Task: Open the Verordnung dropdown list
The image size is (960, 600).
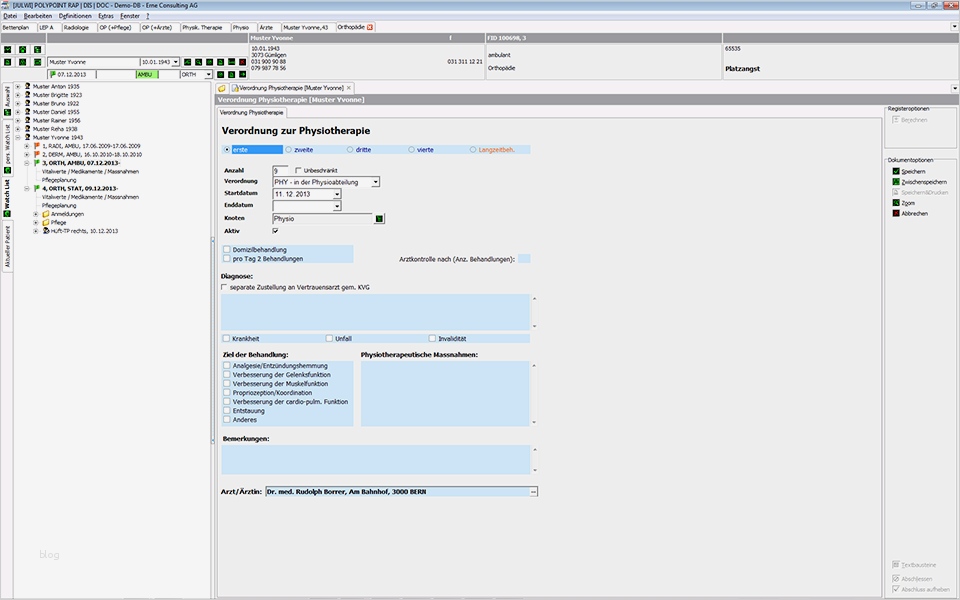Action: (x=375, y=182)
